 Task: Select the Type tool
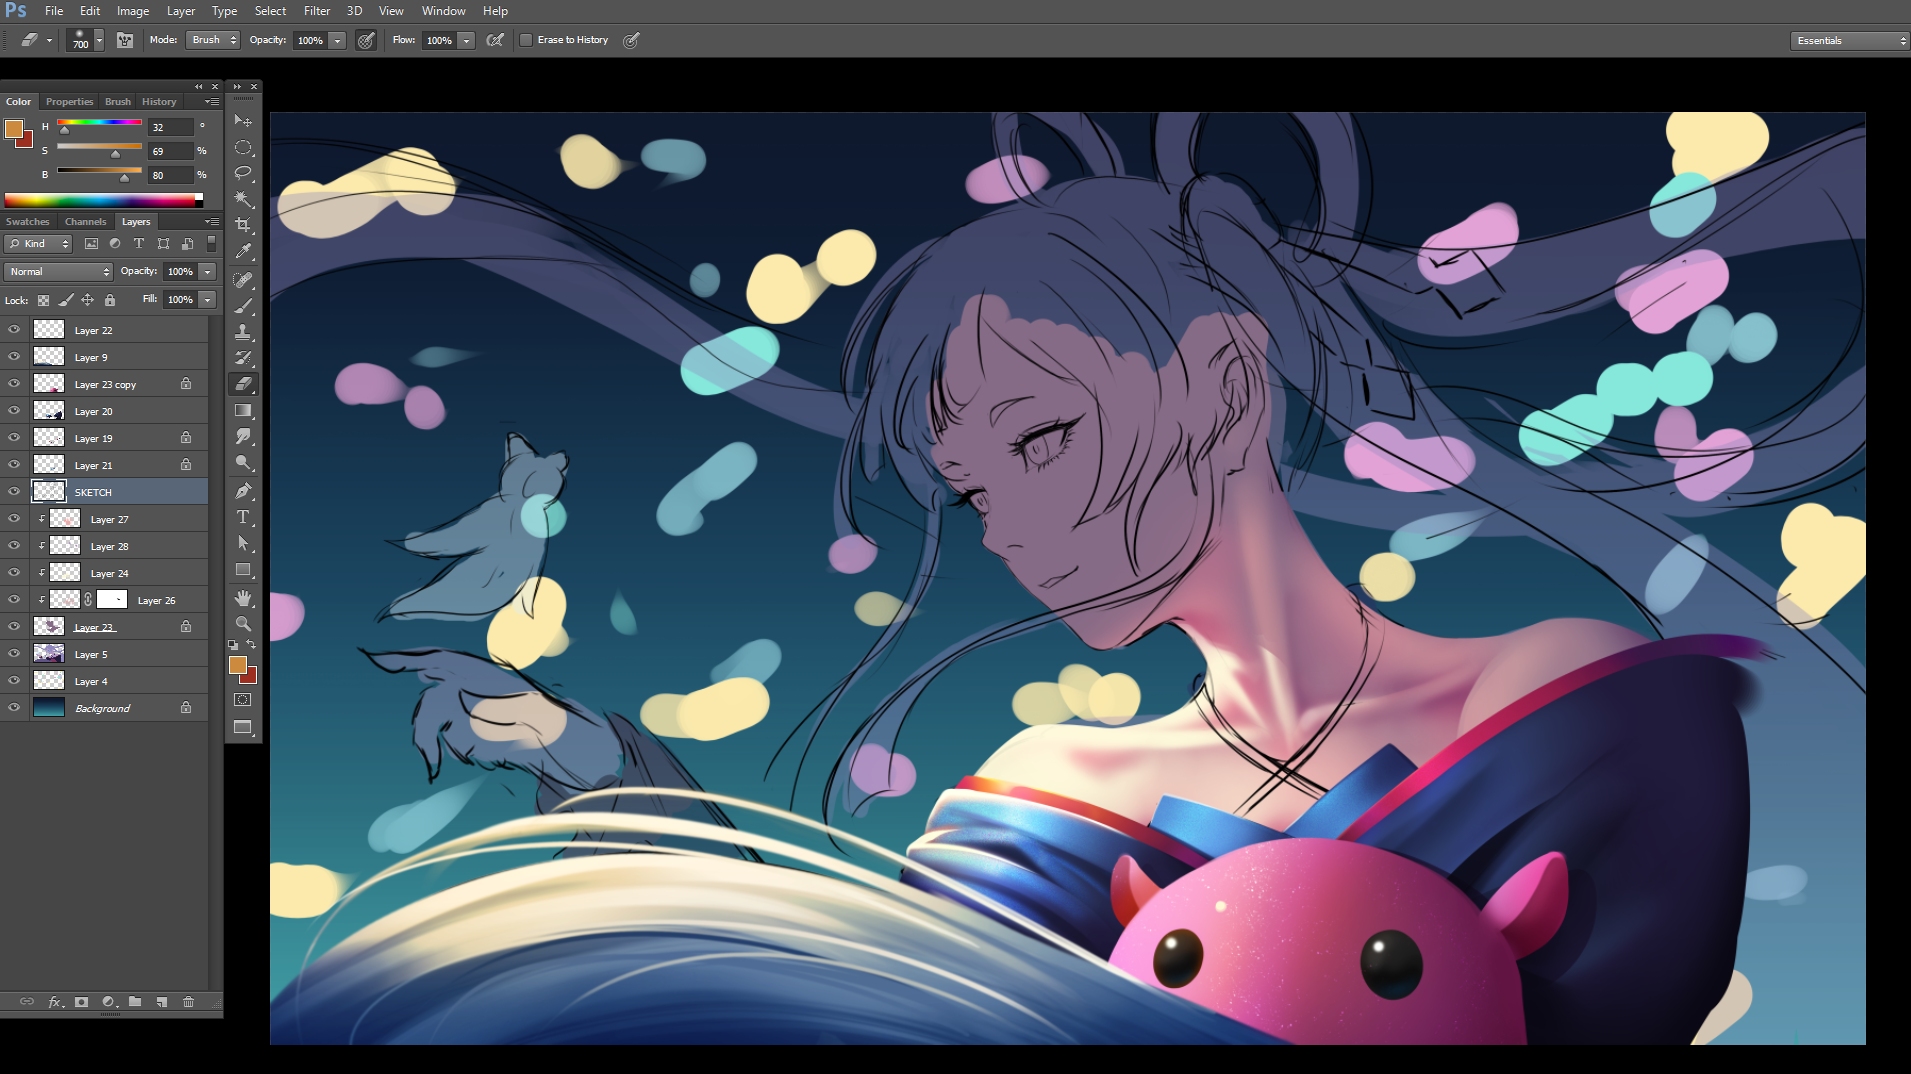tap(243, 517)
